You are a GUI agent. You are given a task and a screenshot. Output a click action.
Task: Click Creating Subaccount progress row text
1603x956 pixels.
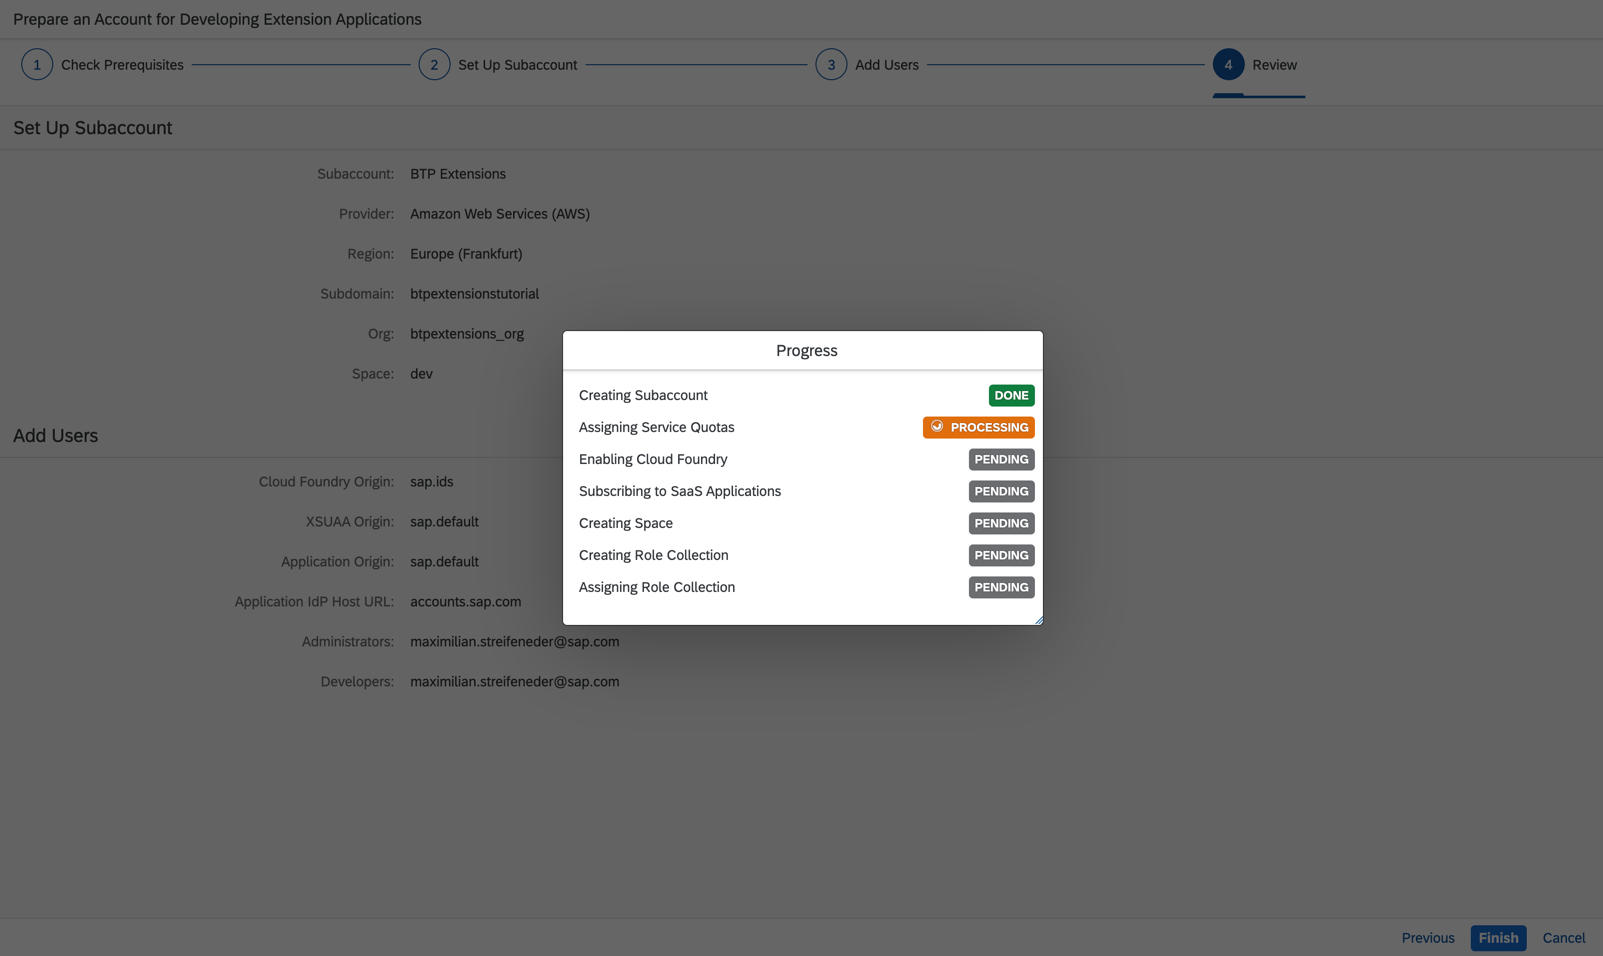tap(643, 396)
